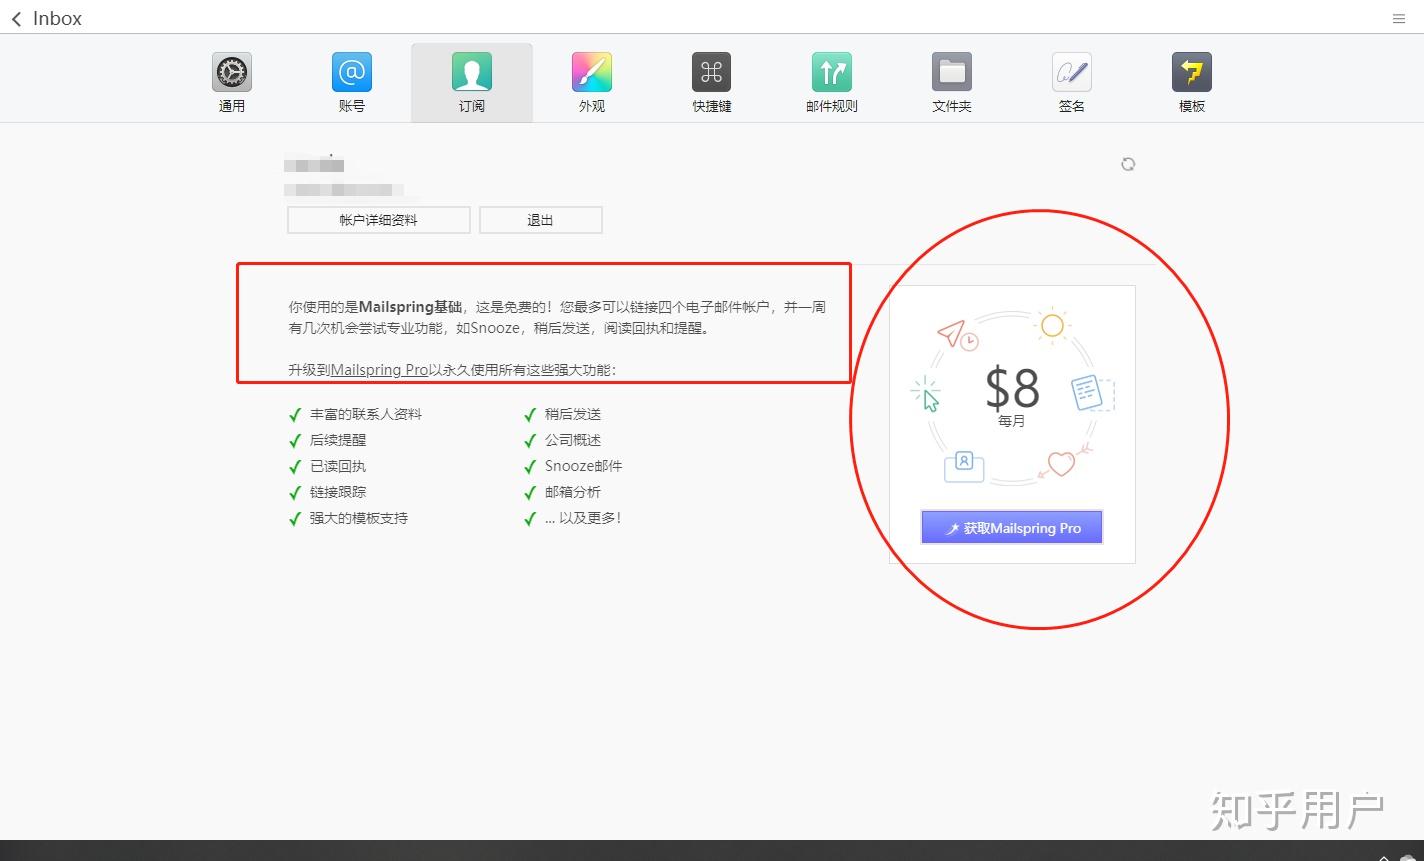This screenshot has height=861, width=1424.
Task: Click the cursor pointer icon in pricing card
Action: point(927,395)
